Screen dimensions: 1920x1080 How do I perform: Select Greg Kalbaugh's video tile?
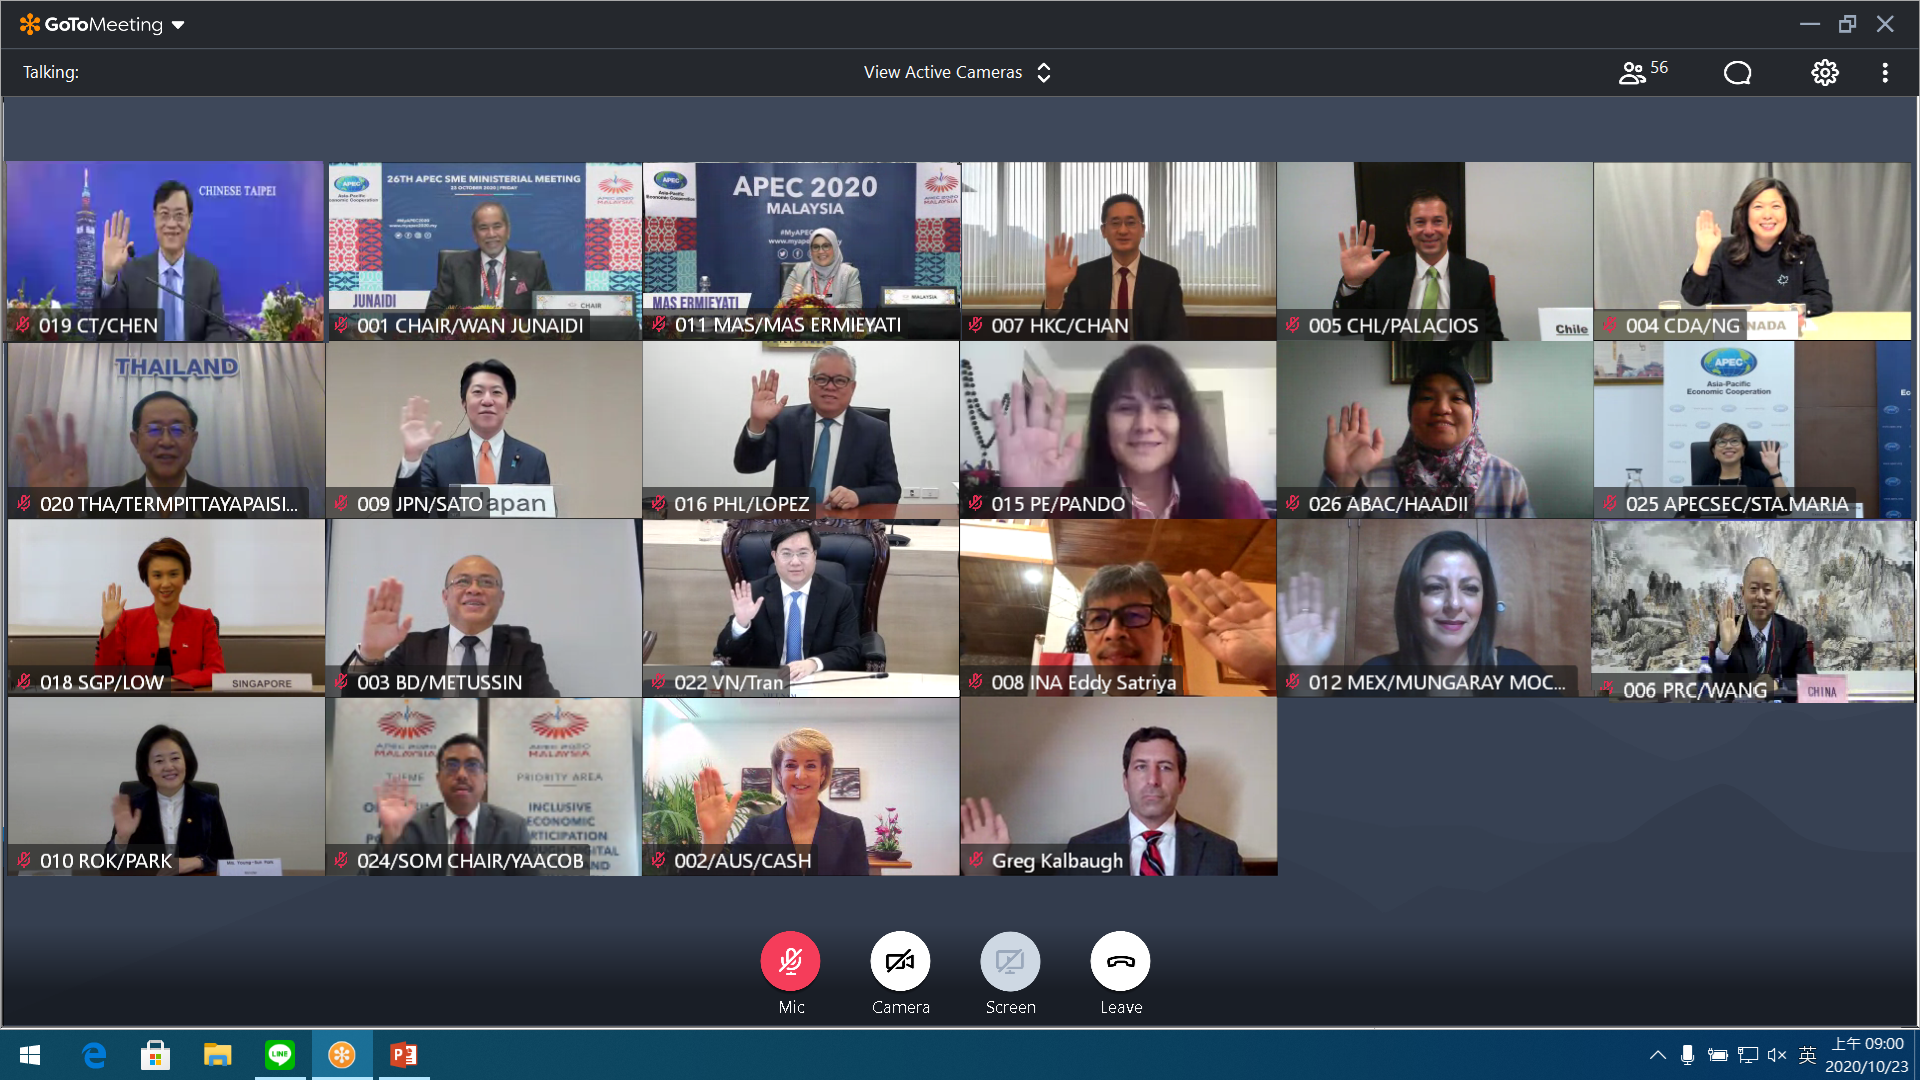1118,786
